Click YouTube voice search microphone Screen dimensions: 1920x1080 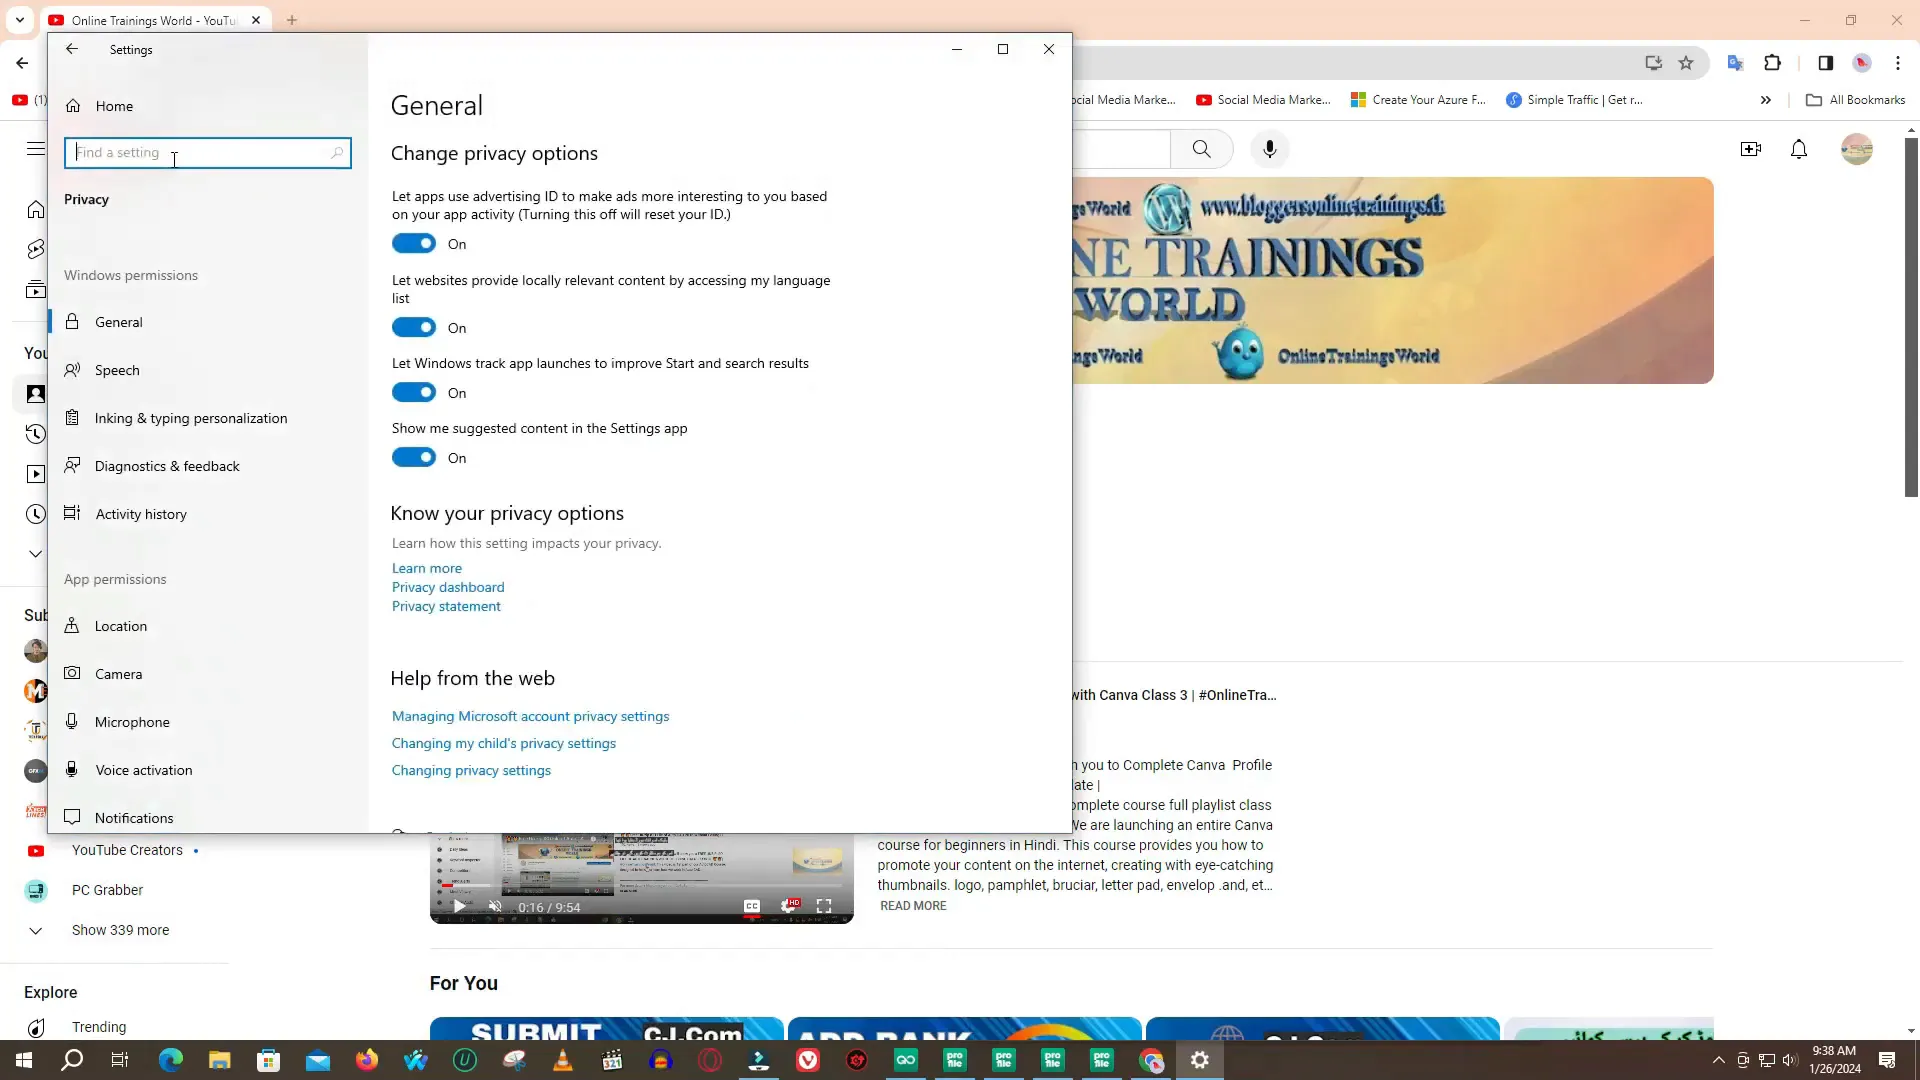click(1270, 149)
